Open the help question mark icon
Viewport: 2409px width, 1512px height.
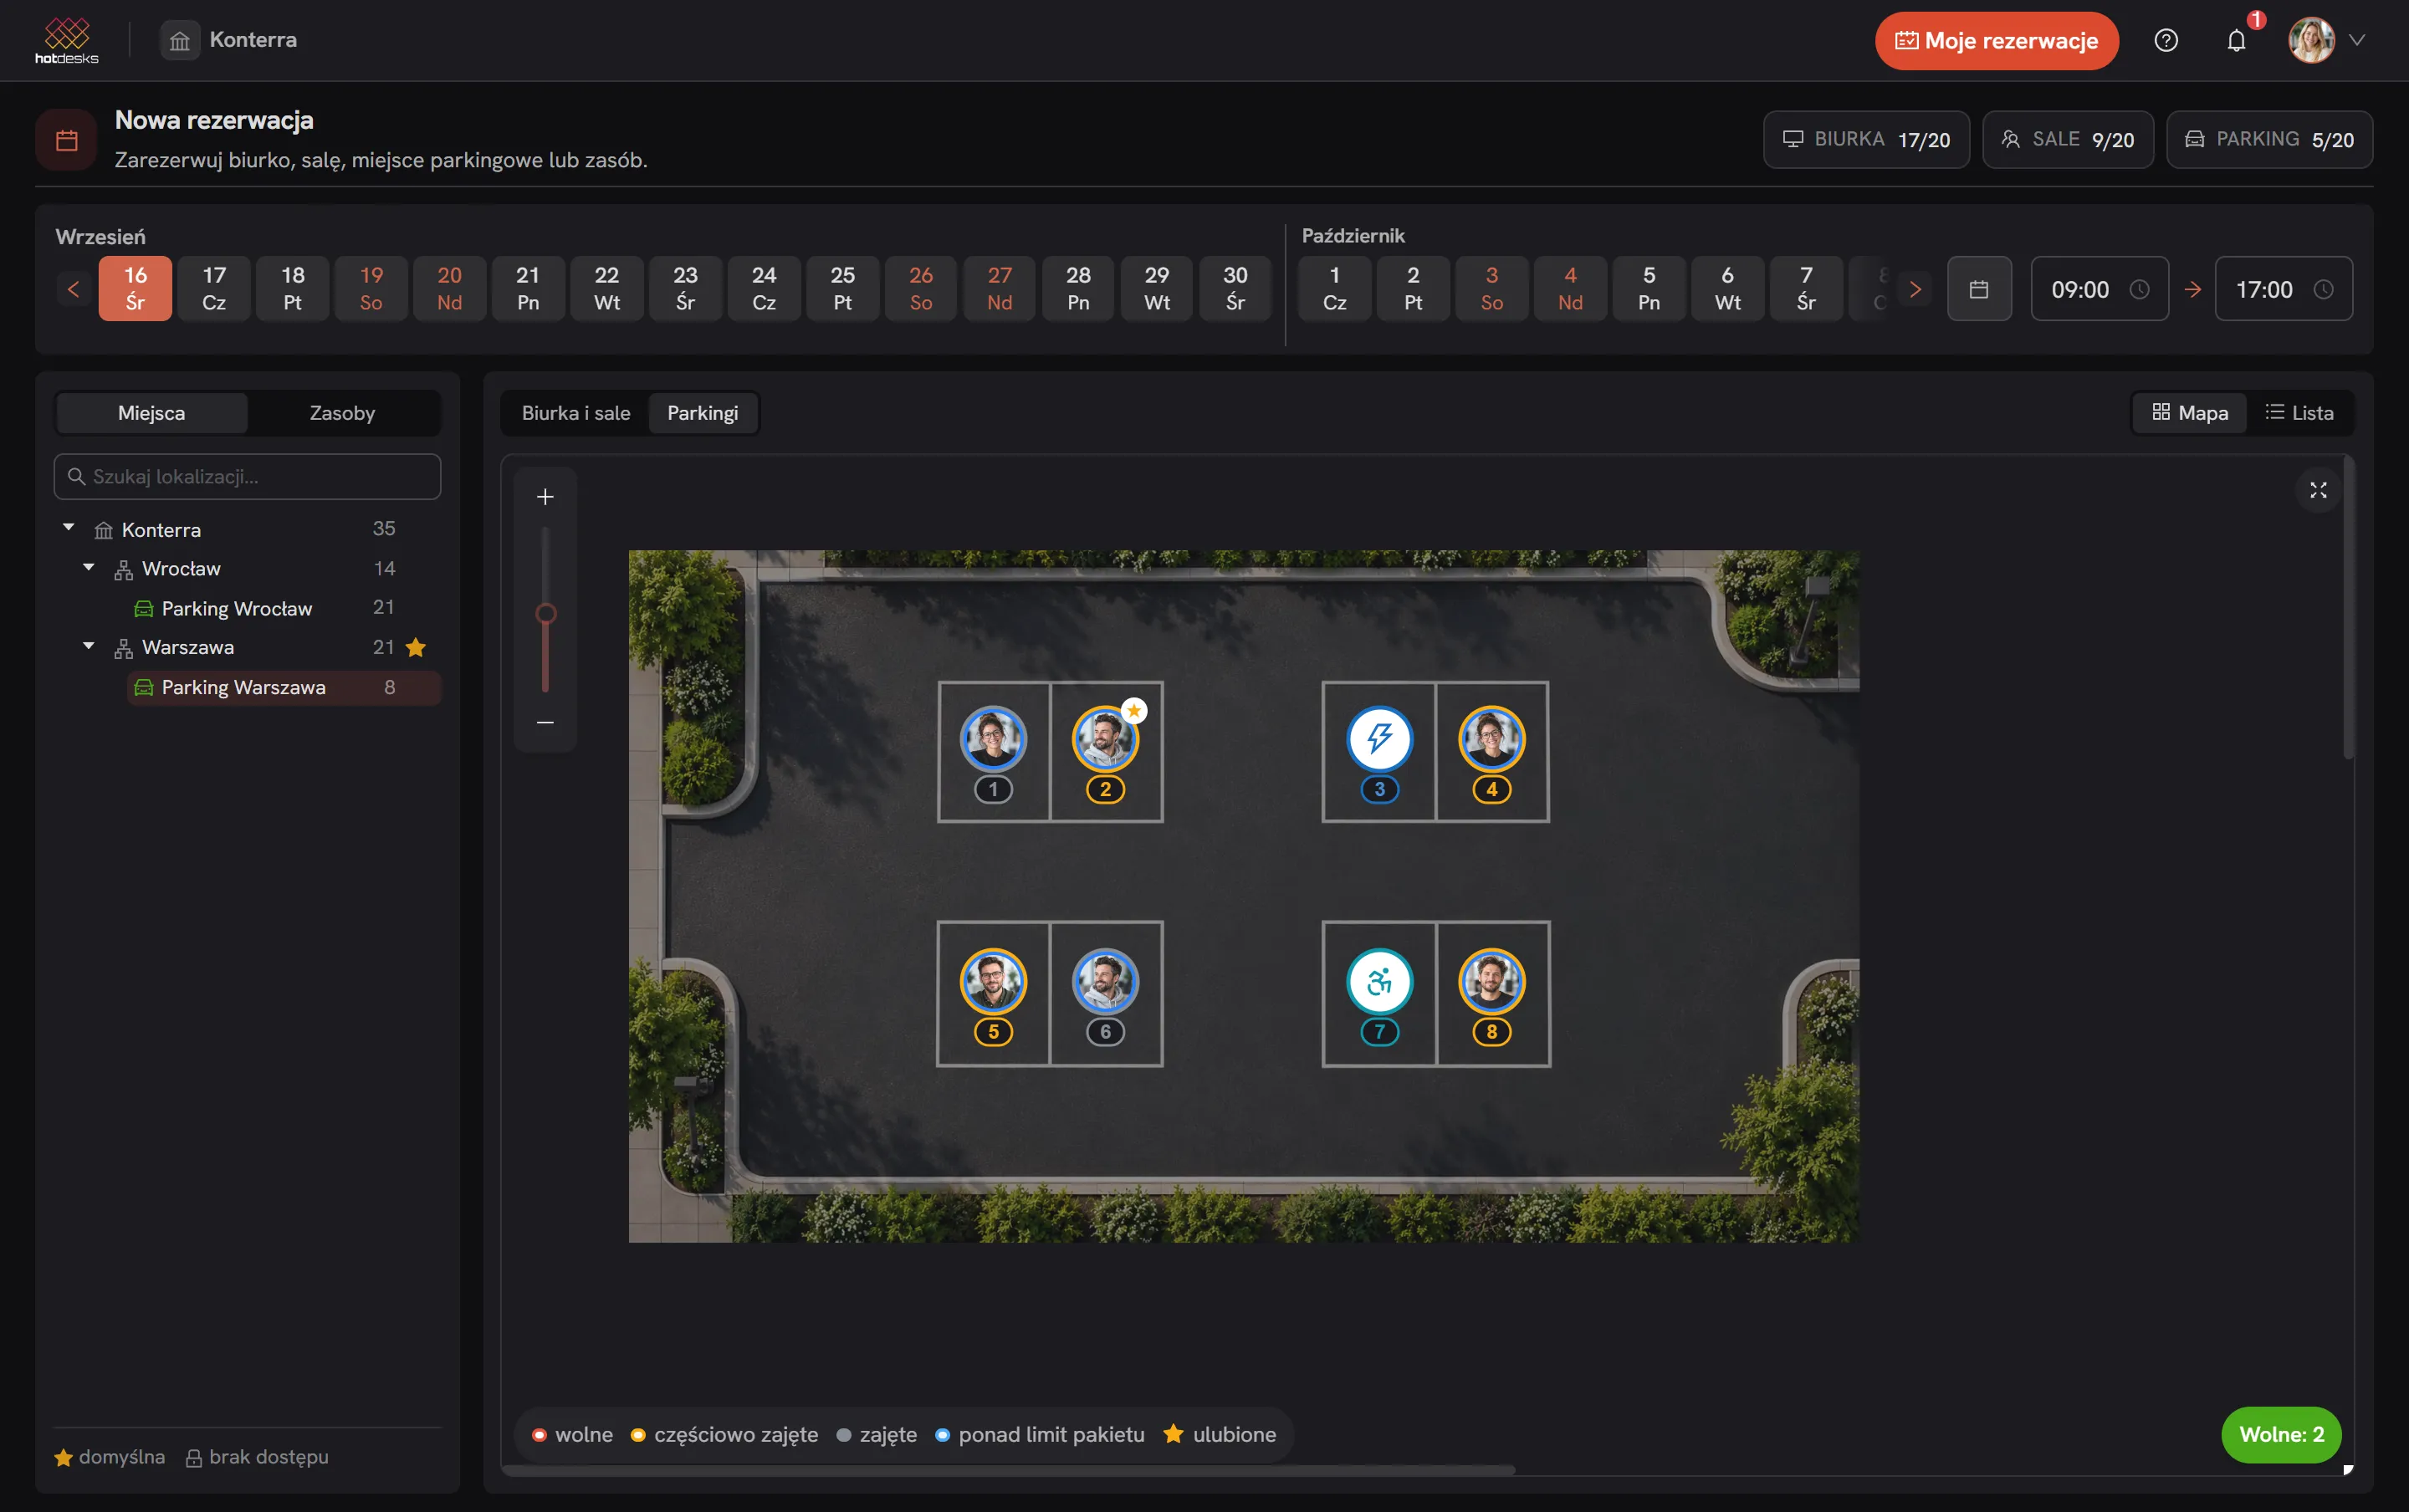[2166, 40]
